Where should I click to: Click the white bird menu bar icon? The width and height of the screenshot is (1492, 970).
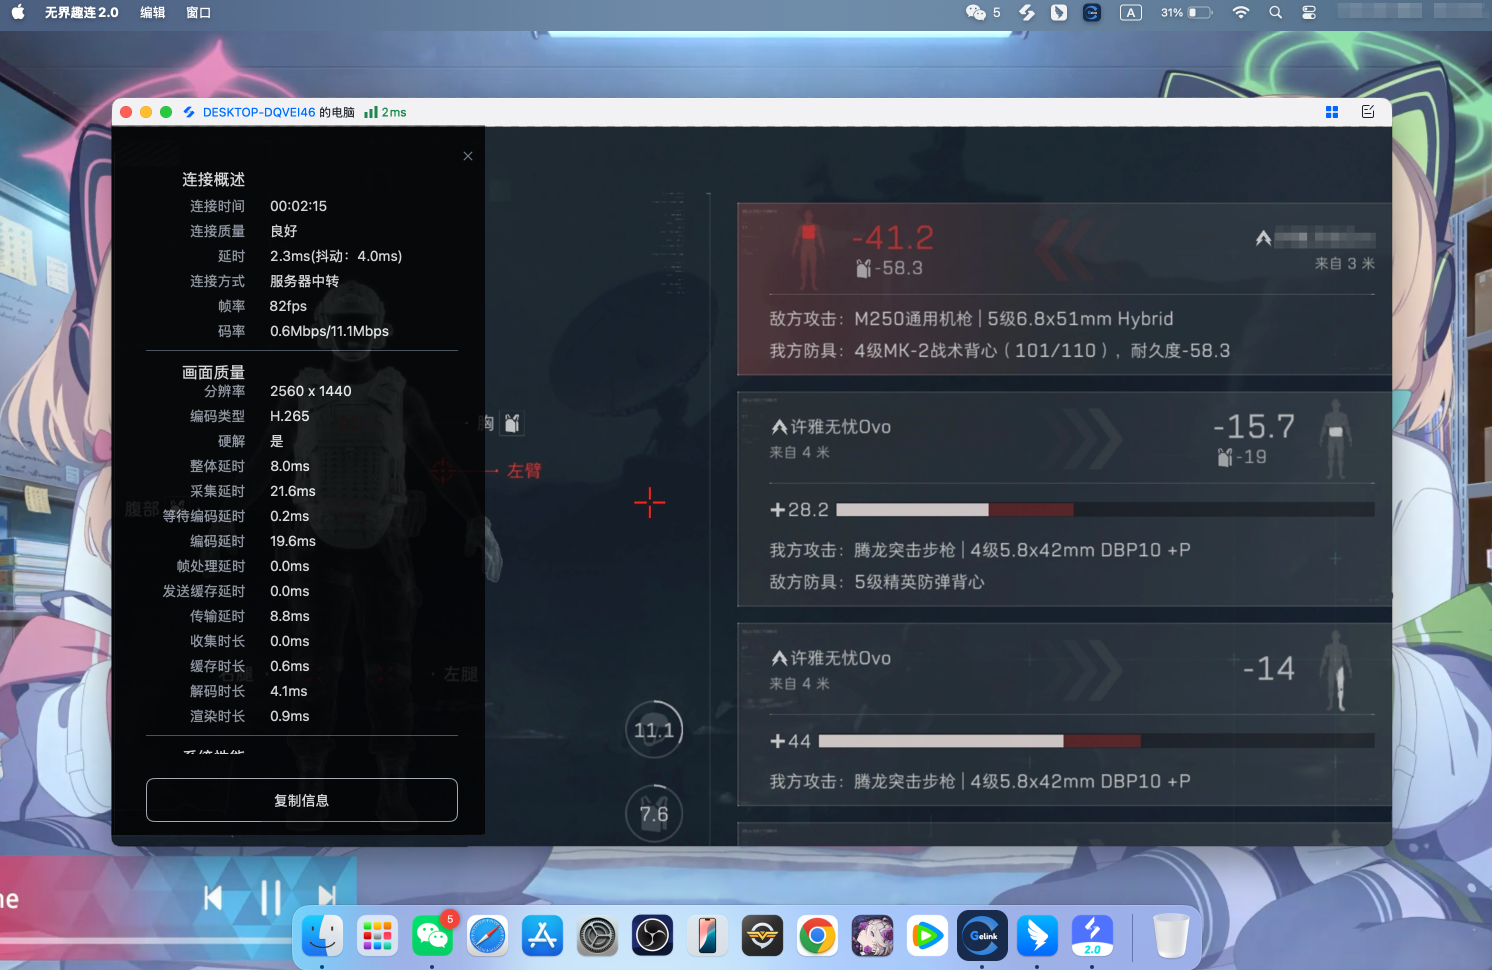(x=1059, y=13)
